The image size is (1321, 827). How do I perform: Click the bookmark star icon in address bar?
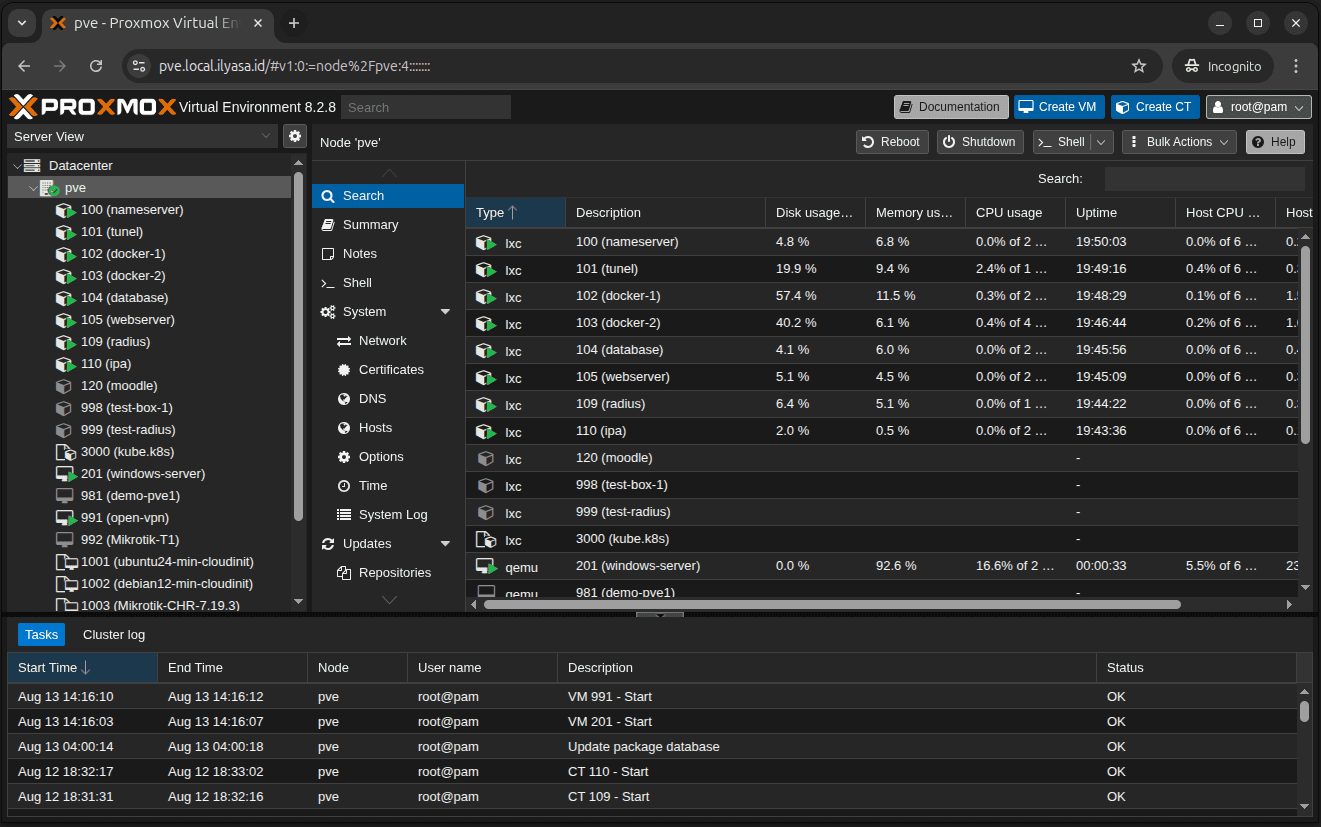tap(1138, 66)
